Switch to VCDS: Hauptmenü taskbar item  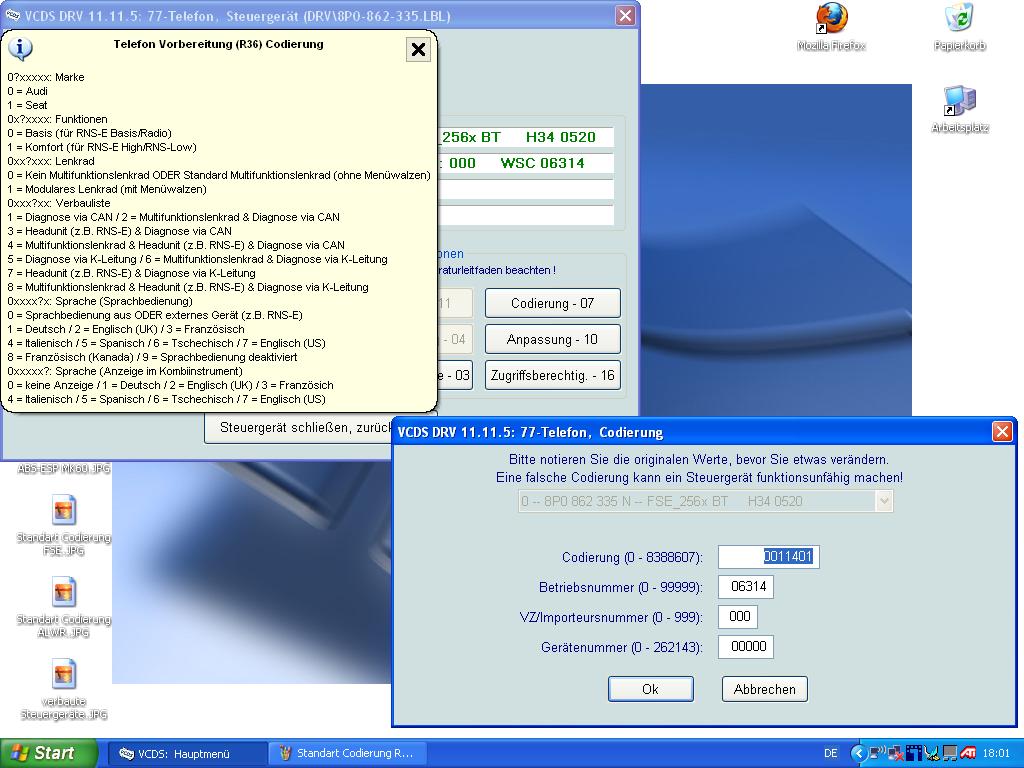click(186, 753)
